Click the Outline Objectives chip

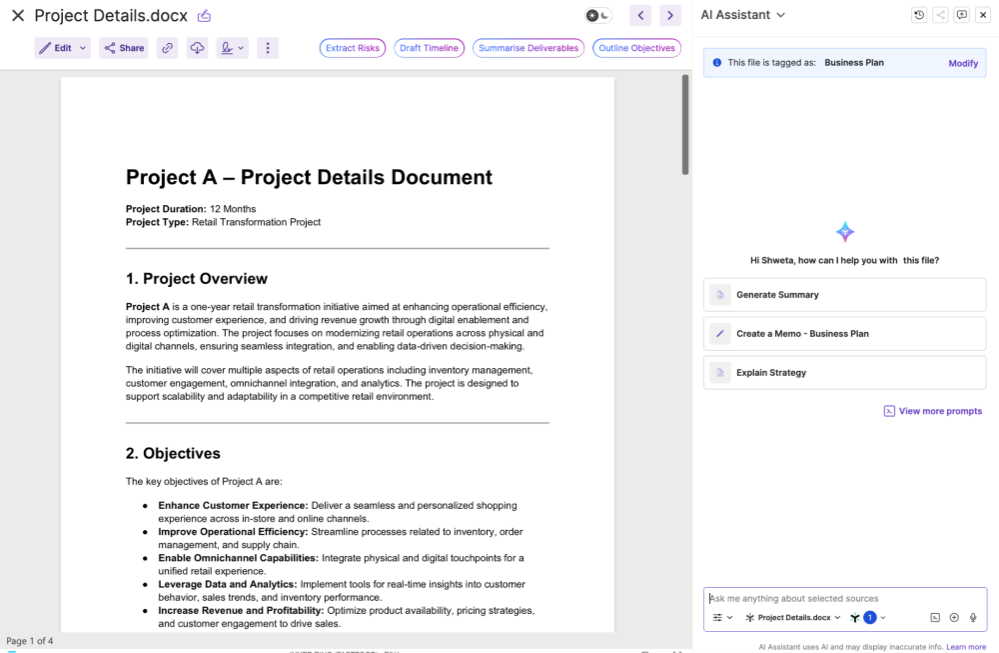click(636, 48)
